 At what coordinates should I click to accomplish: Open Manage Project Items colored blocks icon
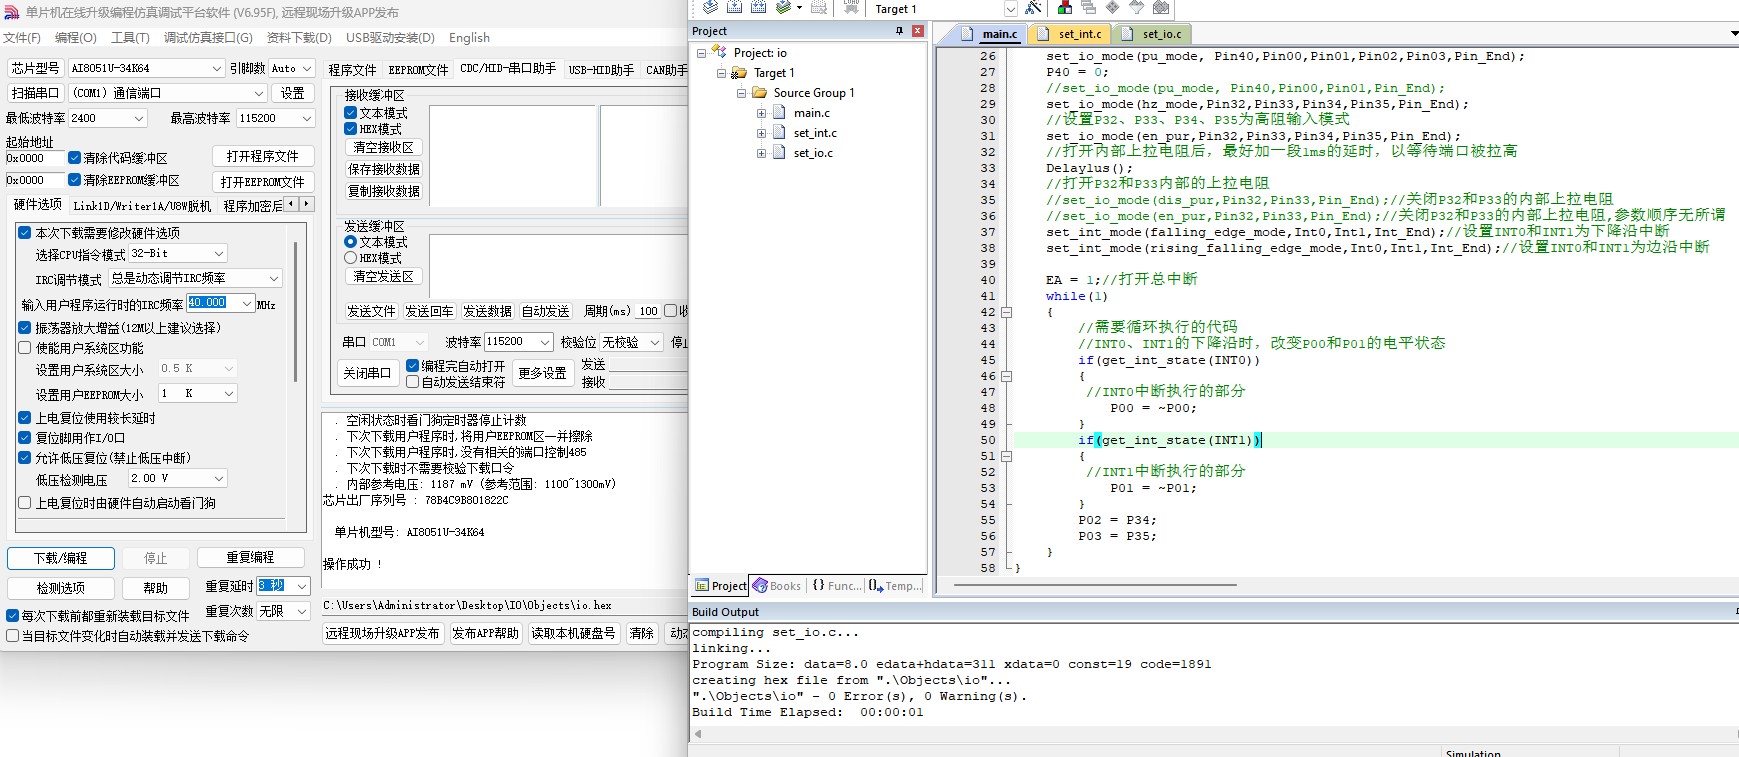[1065, 8]
